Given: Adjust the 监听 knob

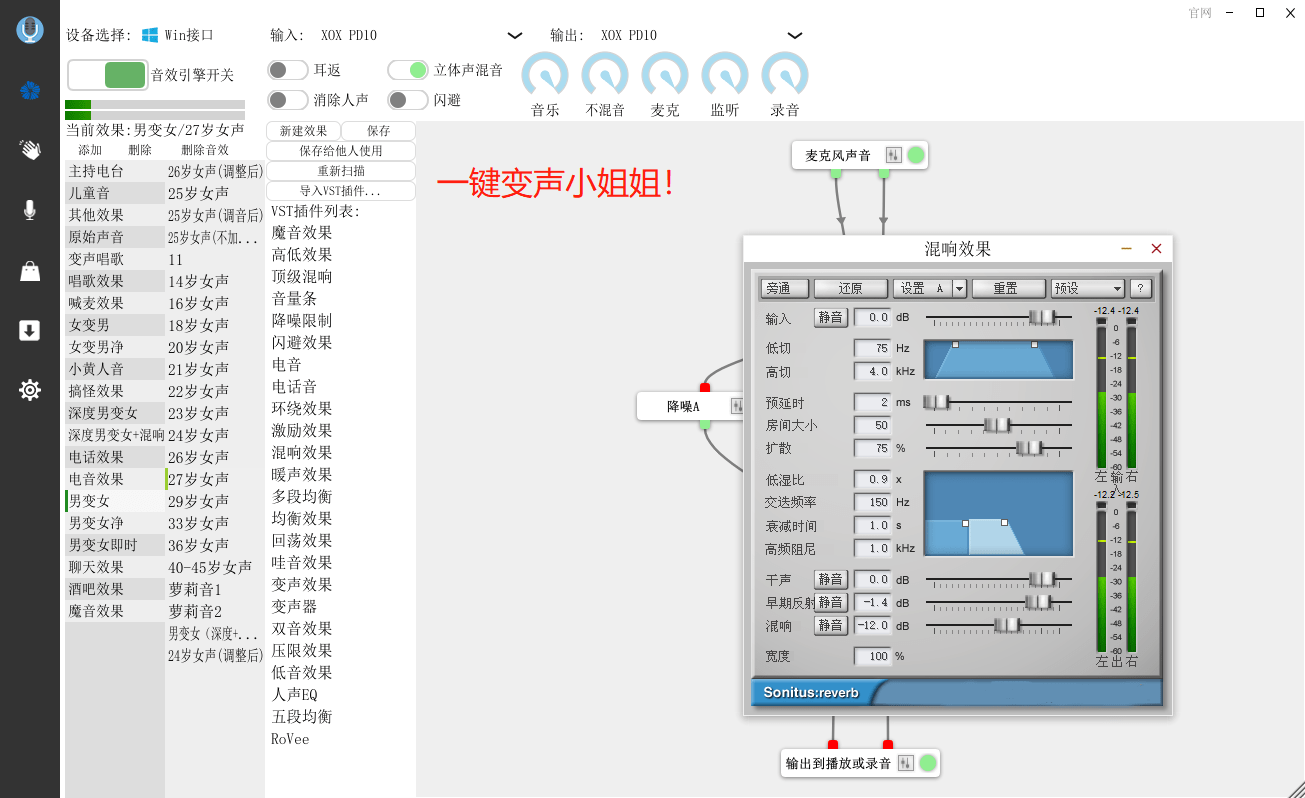Looking at the screenshot, I should [x=725, y=75].
